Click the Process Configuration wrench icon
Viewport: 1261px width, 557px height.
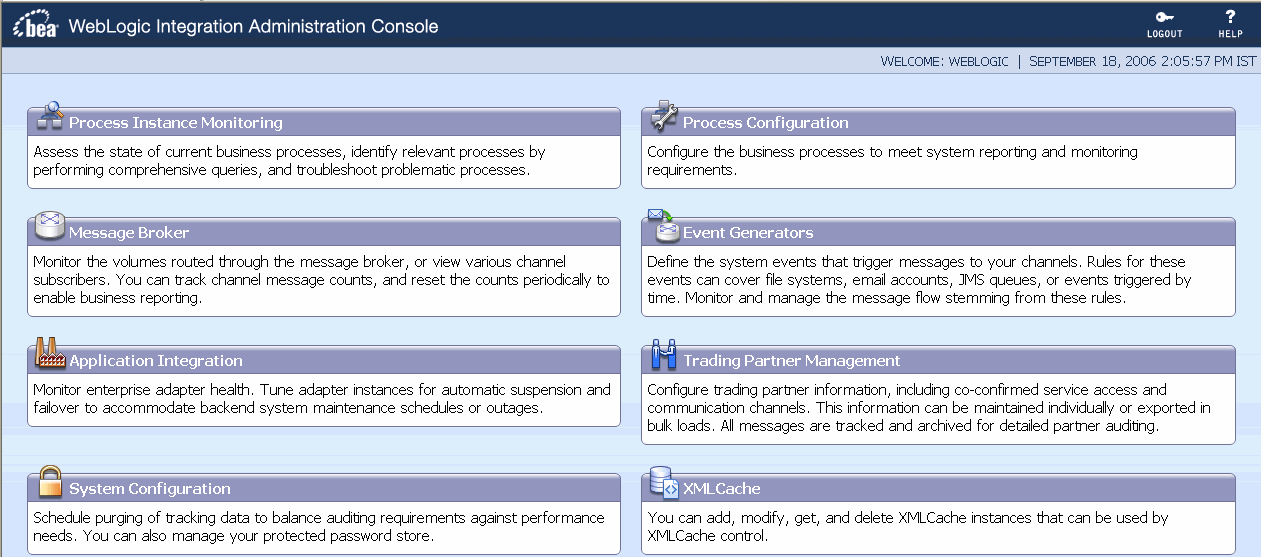click(664, 116)
